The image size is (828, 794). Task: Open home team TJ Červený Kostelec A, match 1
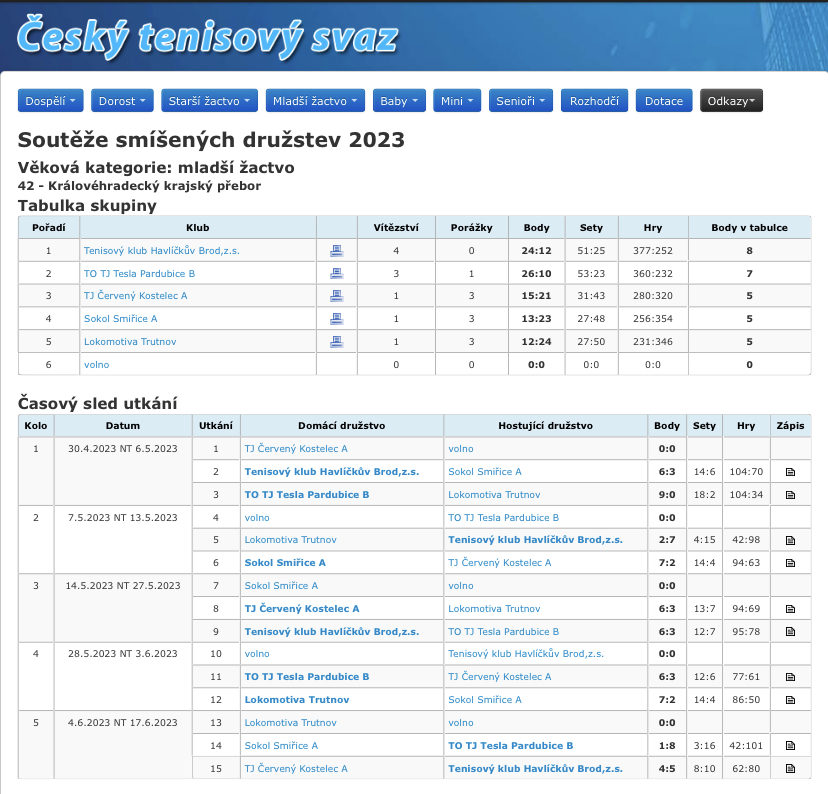(x=296, y=449)
